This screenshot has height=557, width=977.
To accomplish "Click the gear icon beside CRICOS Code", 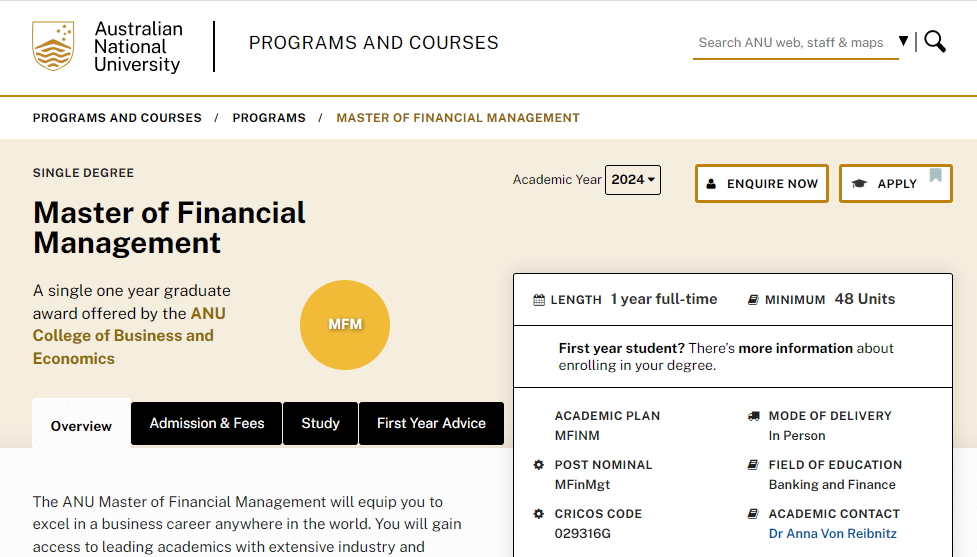I will pyautogui.click(x=539, y=514).
